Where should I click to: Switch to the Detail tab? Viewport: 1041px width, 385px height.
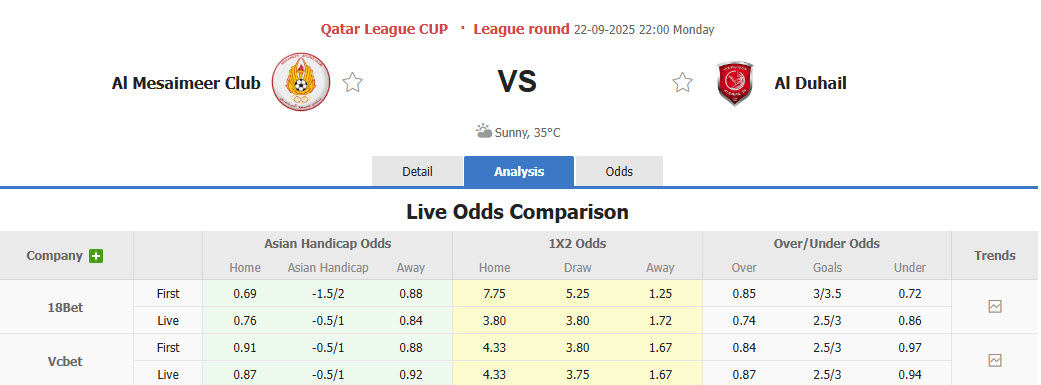click(x=417, y=171)
